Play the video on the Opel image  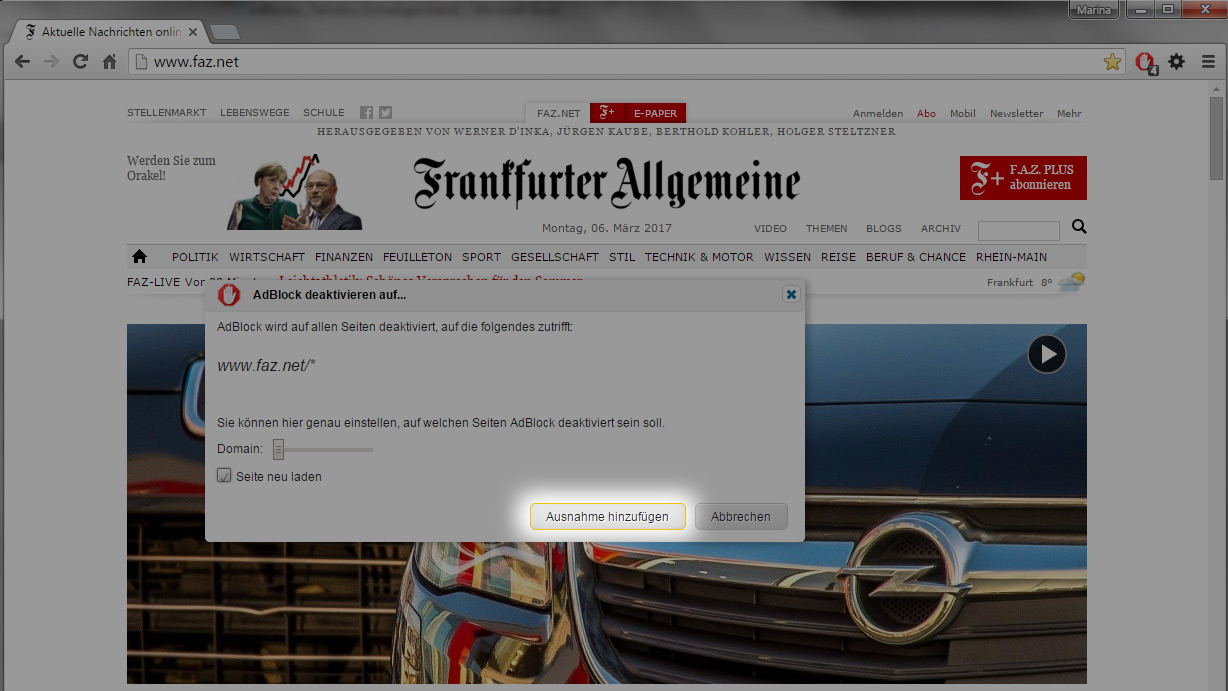tap(1047, 353)
